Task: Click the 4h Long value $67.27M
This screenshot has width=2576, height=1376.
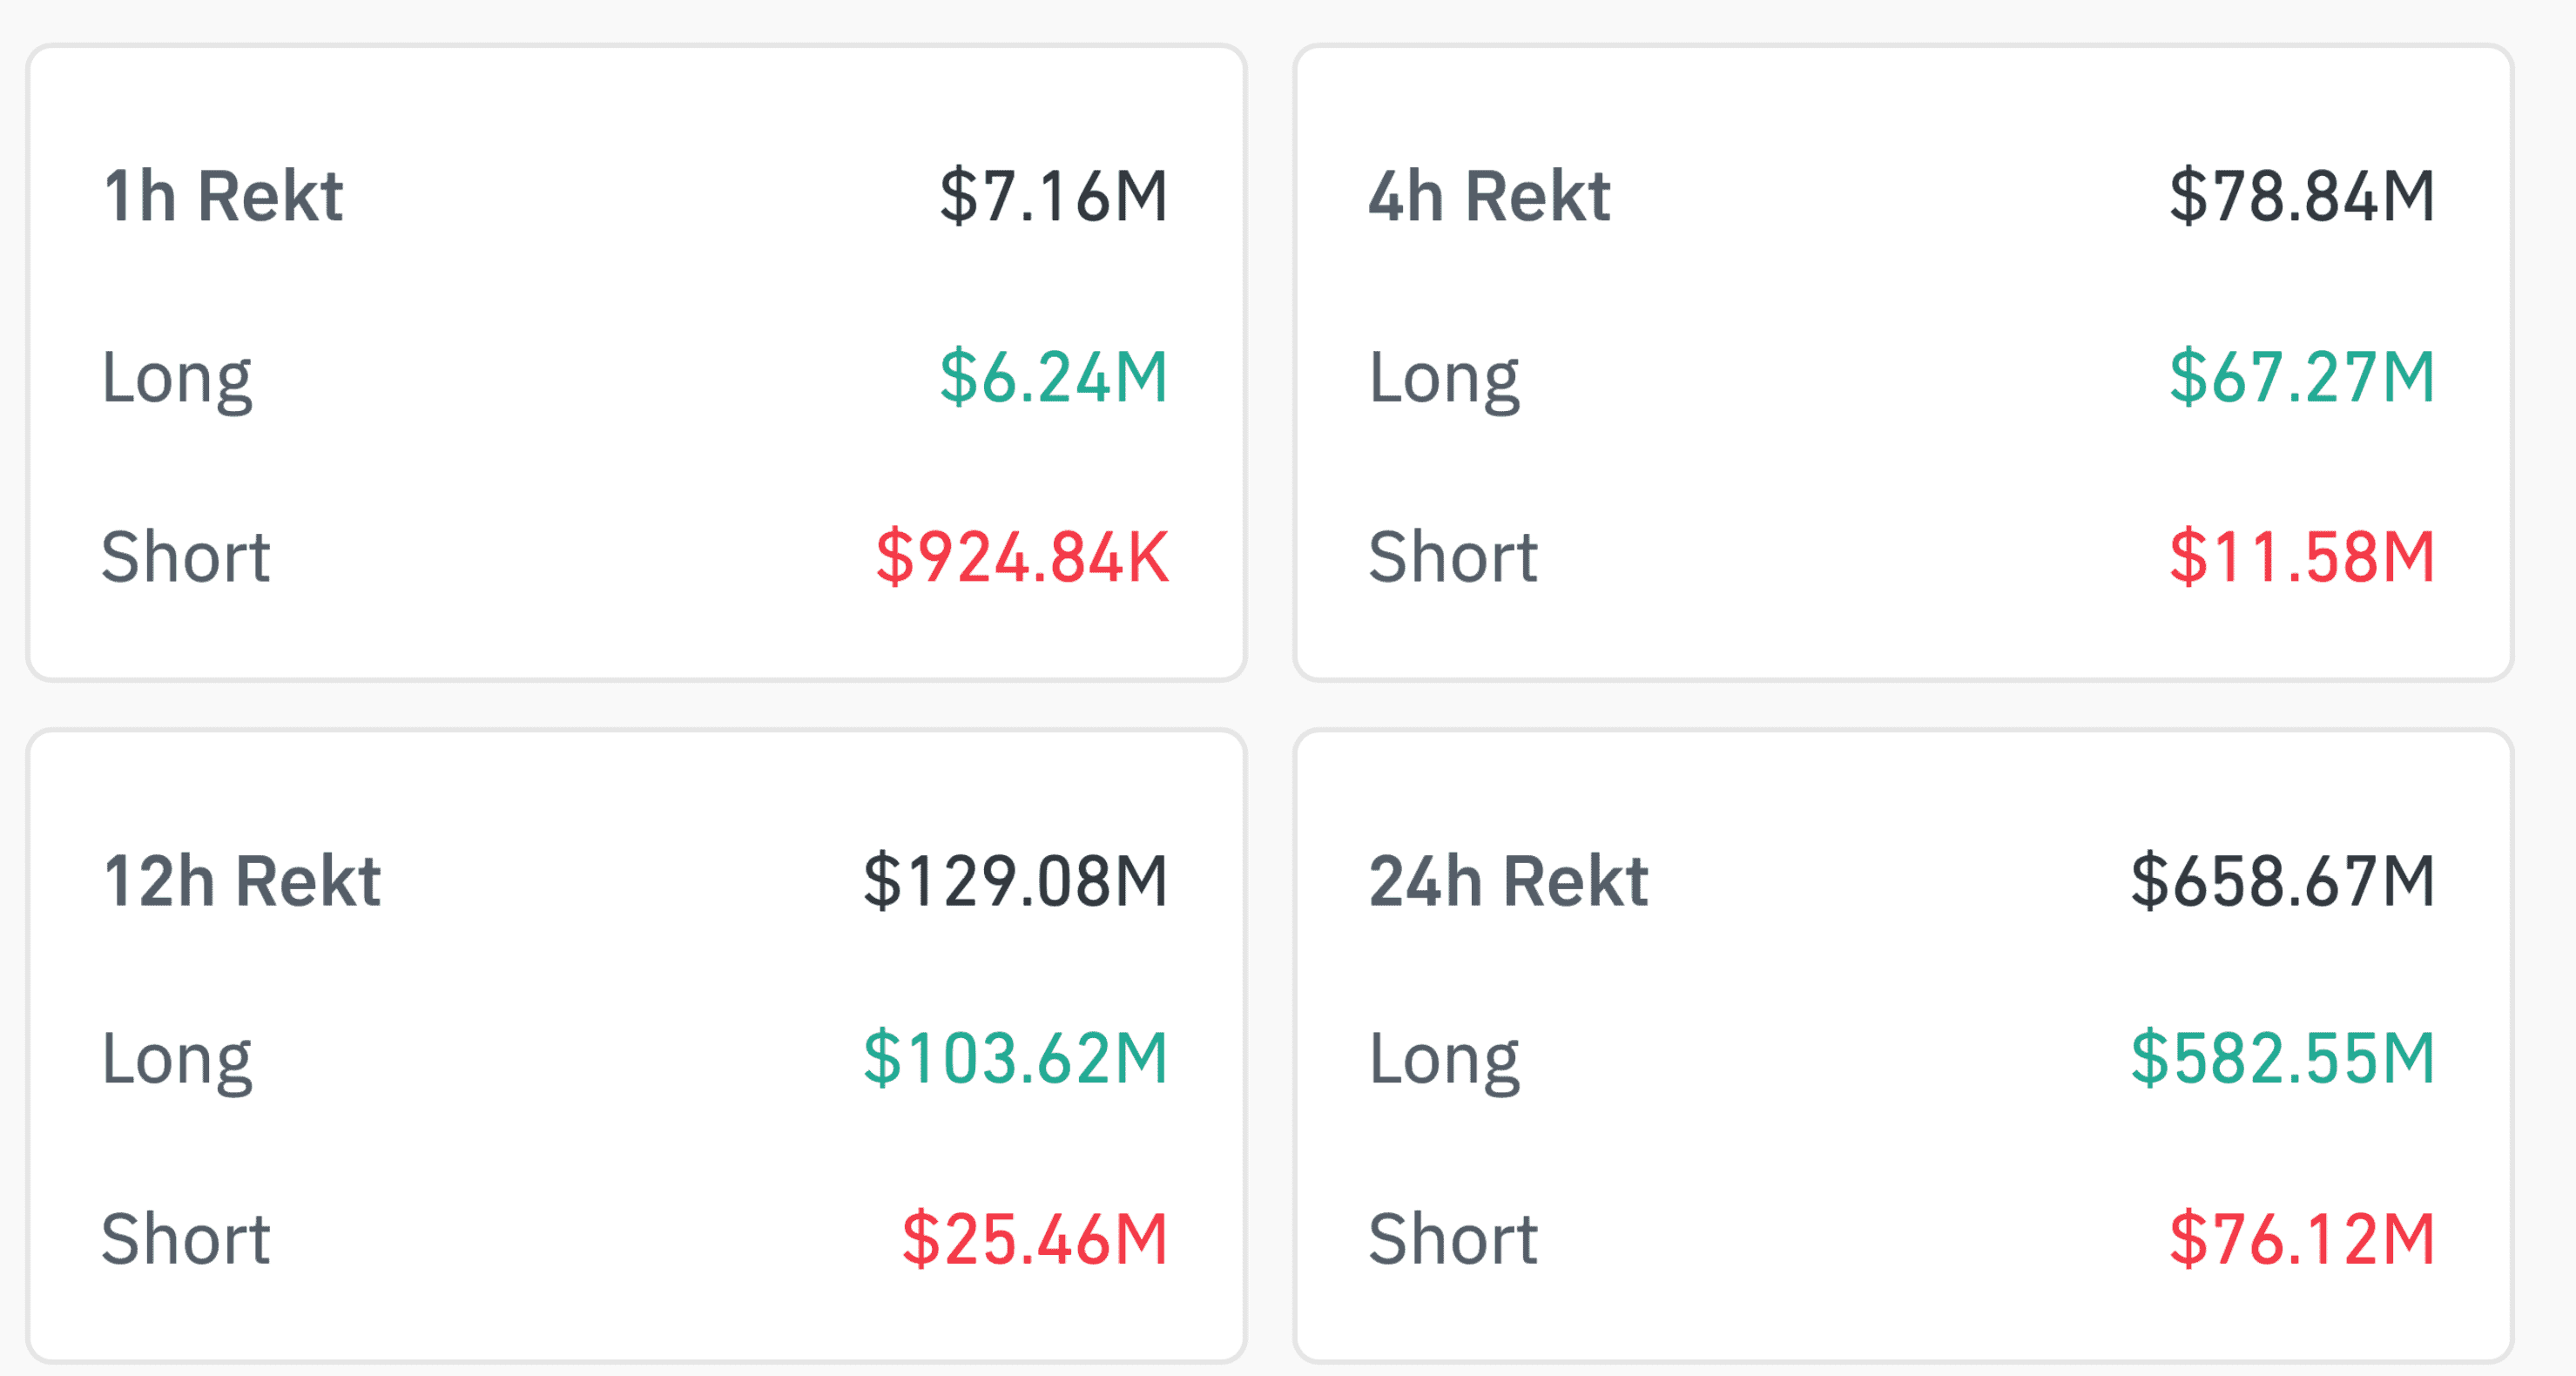Action: [x=2301, y=377]
